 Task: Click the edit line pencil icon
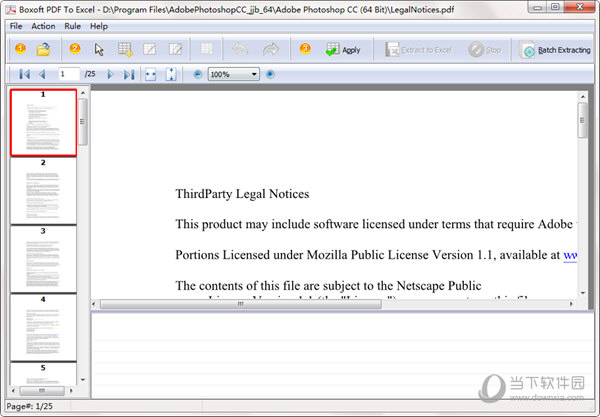(176, 49)
